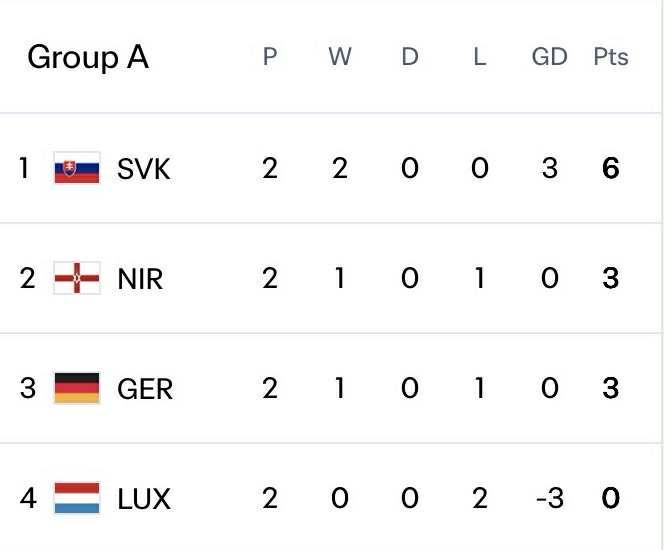Screen dimensions: 664x550
Task: Open the NIR team link
Action: [140, 279]
